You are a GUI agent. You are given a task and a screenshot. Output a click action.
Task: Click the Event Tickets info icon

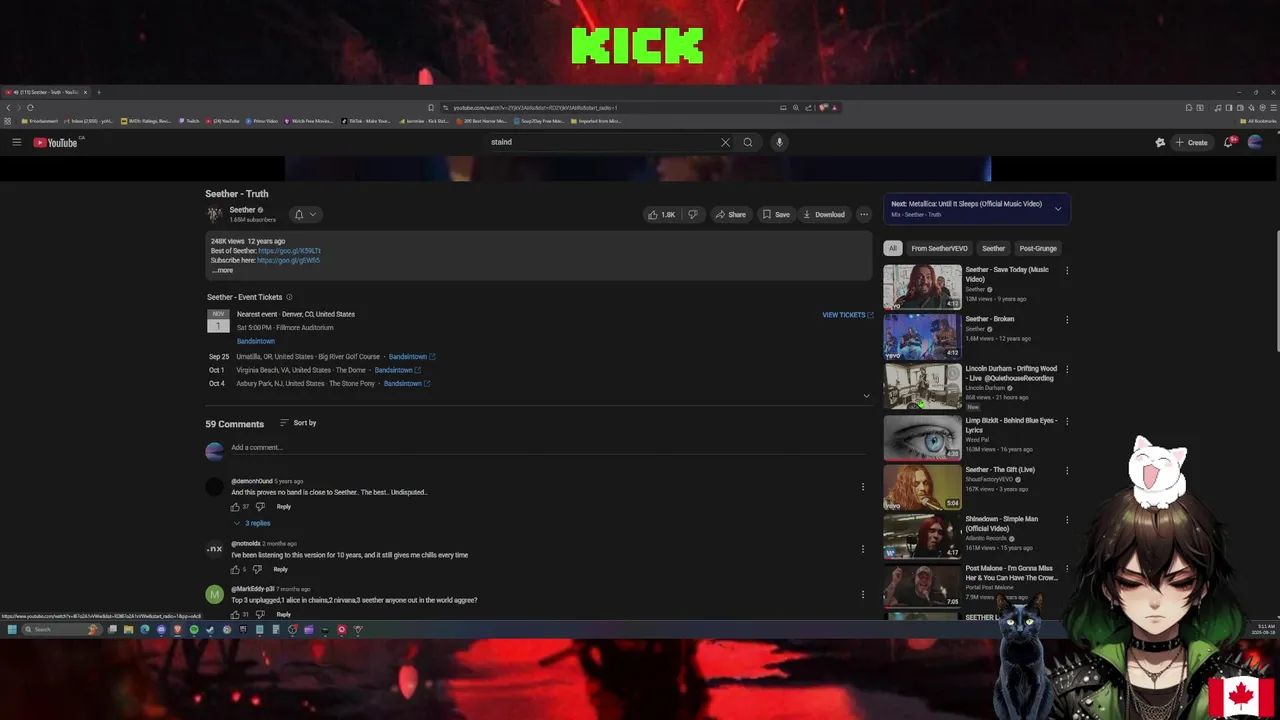(x=289, y=297)
